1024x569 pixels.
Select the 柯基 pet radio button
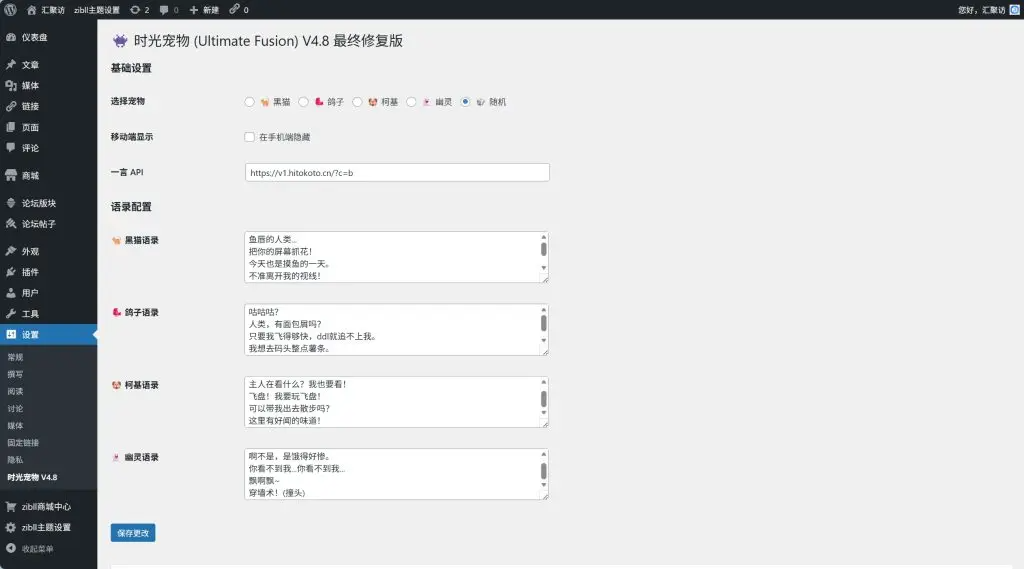[x=357, y=102]
